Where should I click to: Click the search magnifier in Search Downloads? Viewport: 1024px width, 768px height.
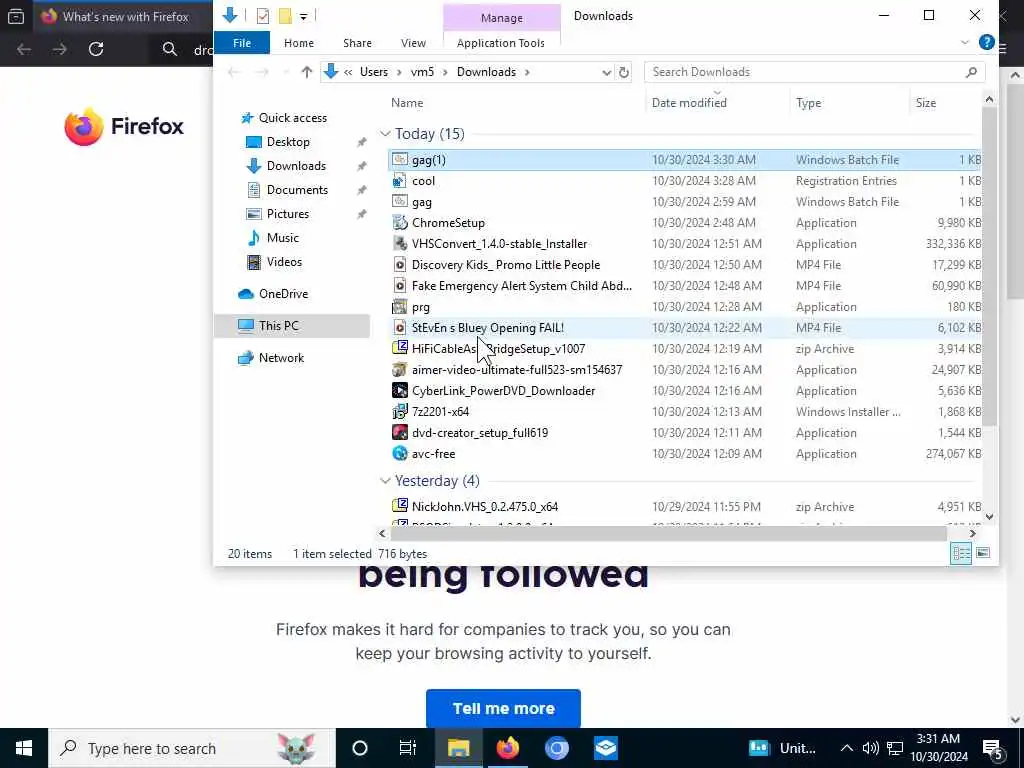pos(971,72)
